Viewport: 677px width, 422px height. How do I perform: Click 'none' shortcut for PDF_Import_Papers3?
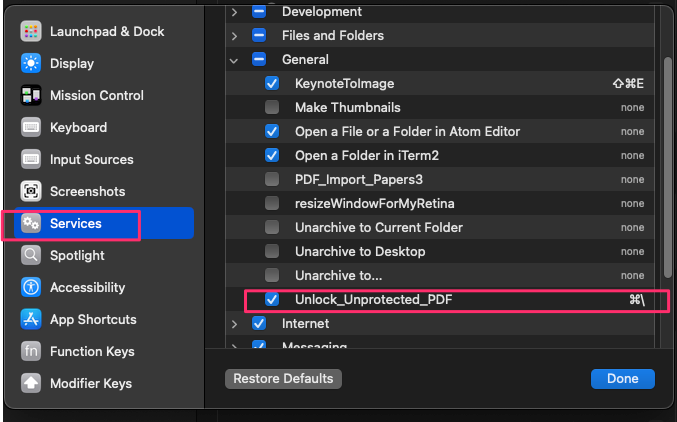pyautogui.click(x=633, y=179)
